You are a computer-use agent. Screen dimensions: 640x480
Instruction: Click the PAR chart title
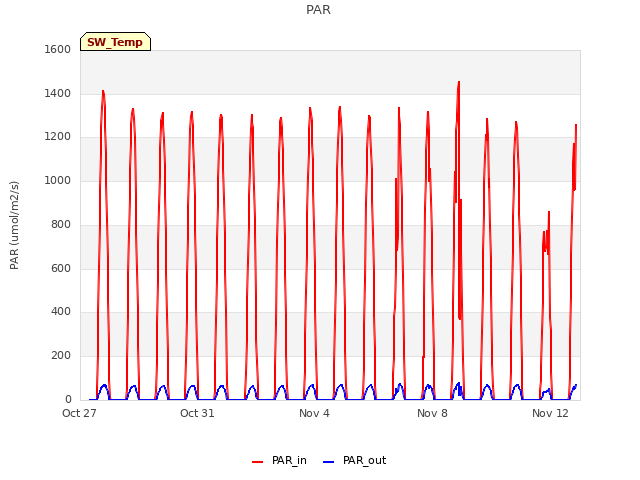(318, 10)
